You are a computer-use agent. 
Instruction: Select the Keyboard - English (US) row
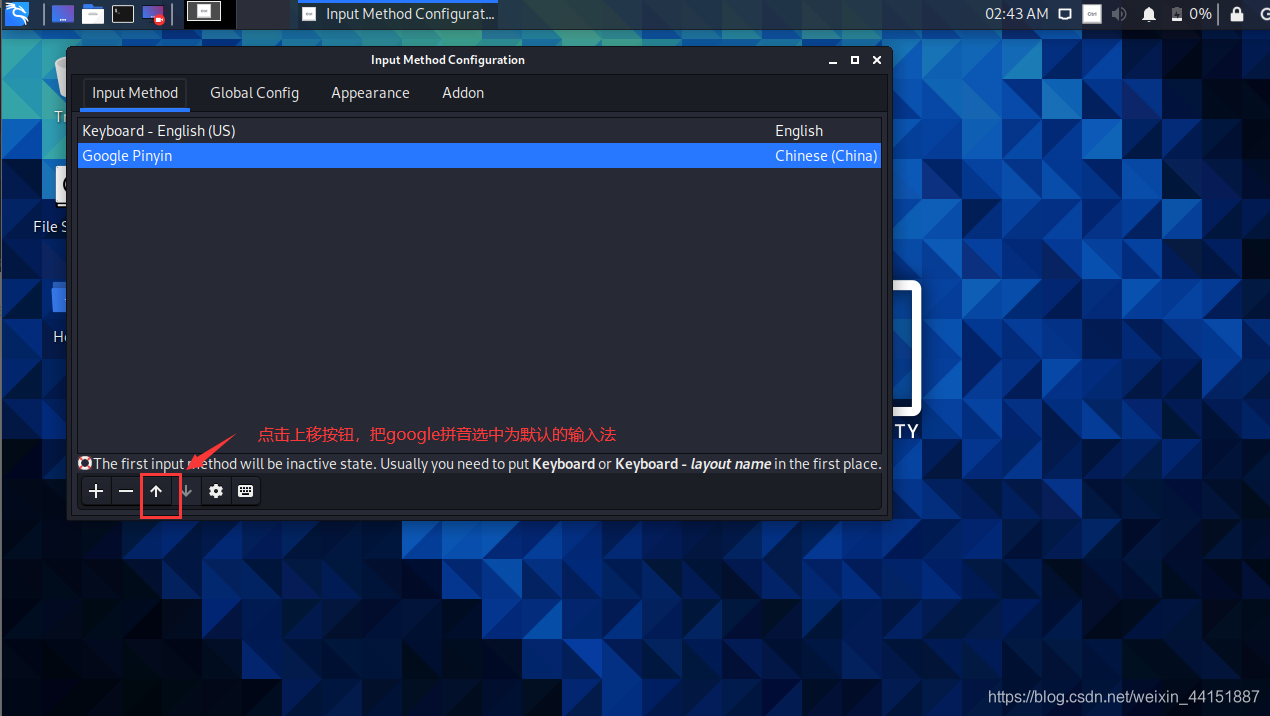[x=479, y=131]
